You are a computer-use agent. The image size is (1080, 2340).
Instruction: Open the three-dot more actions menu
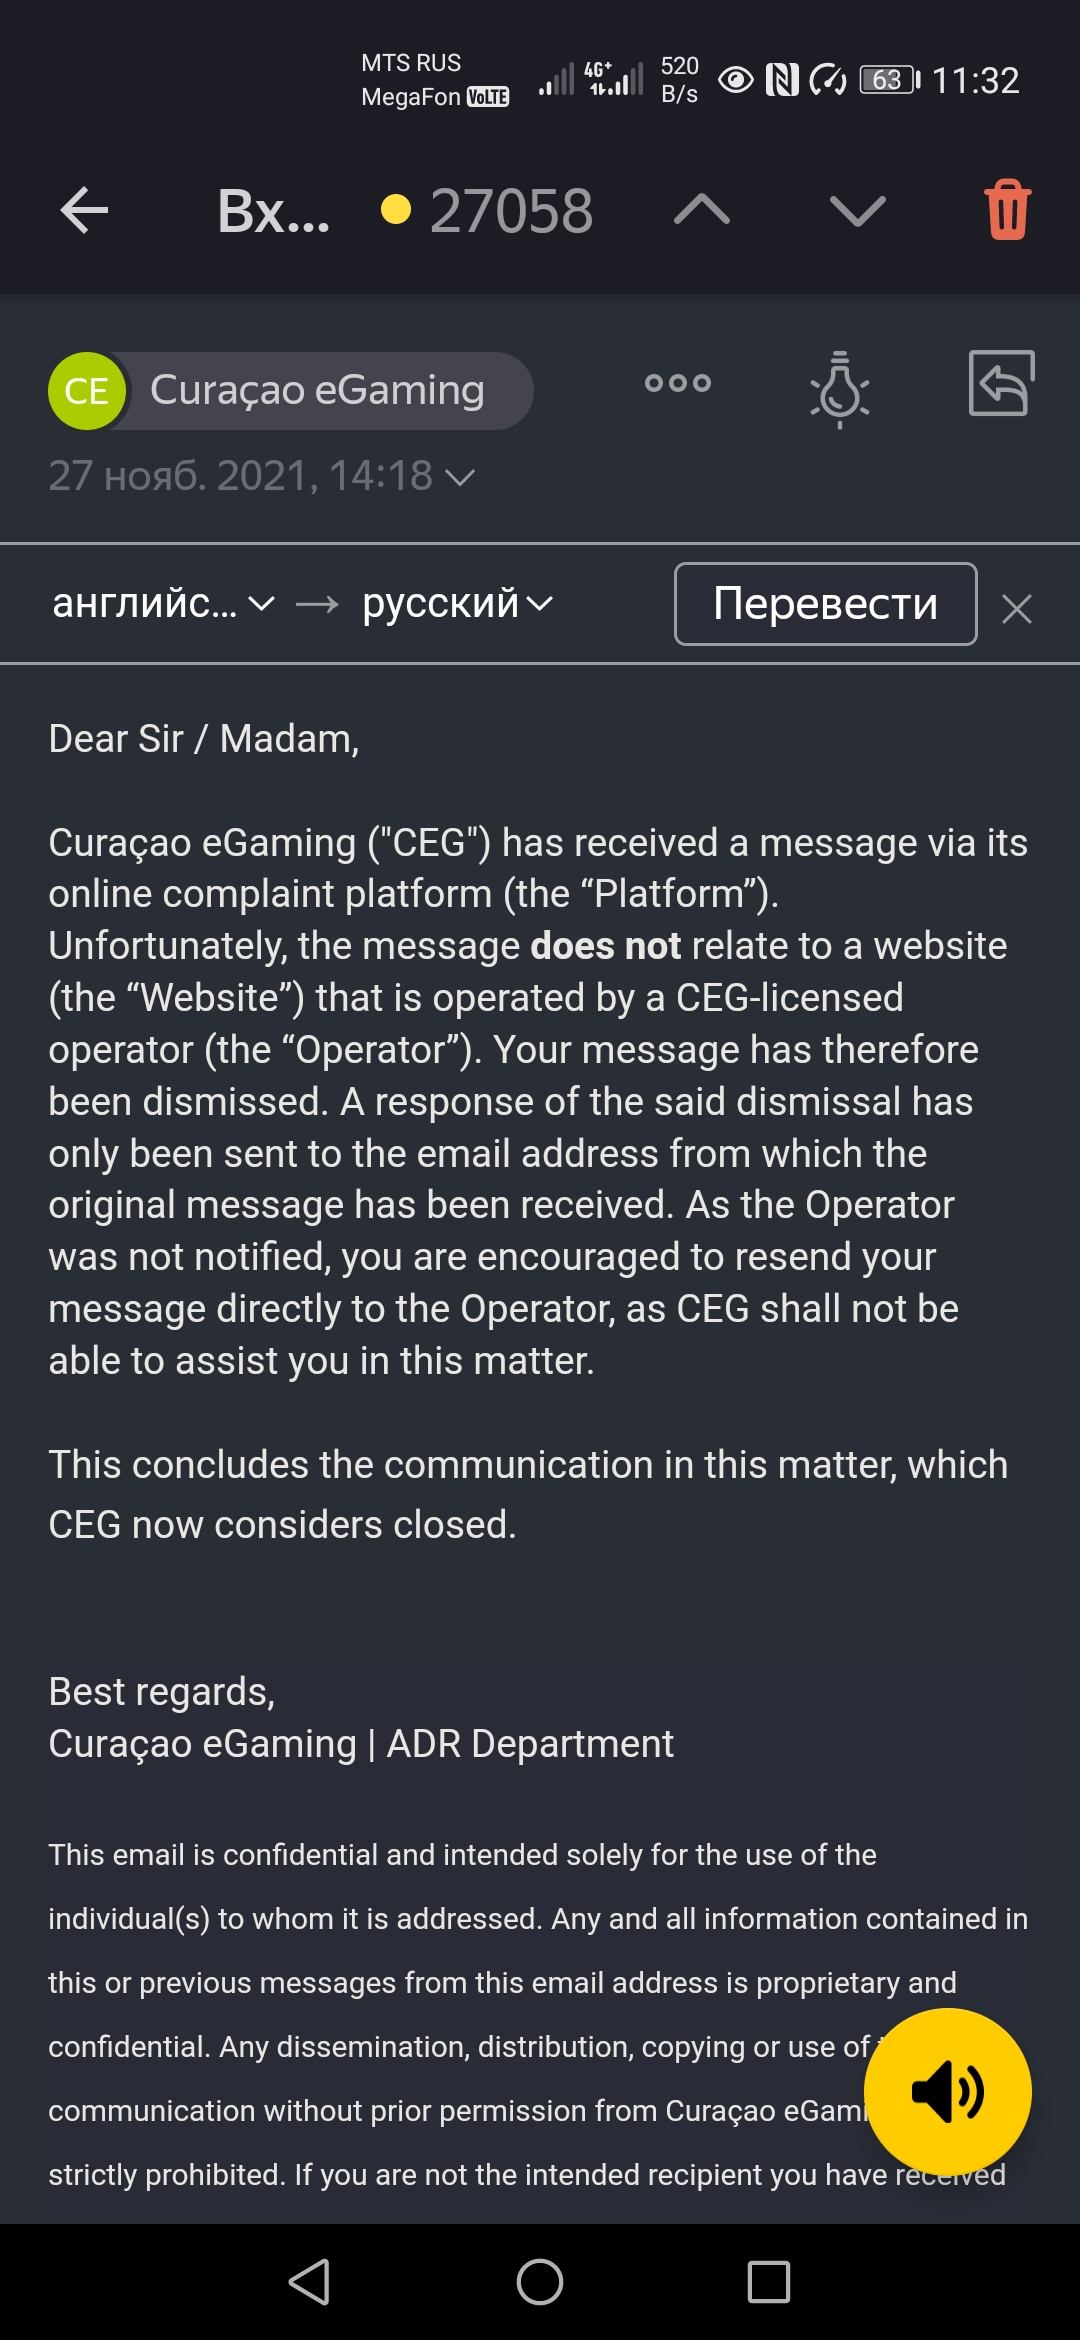[x=678, y=383]
